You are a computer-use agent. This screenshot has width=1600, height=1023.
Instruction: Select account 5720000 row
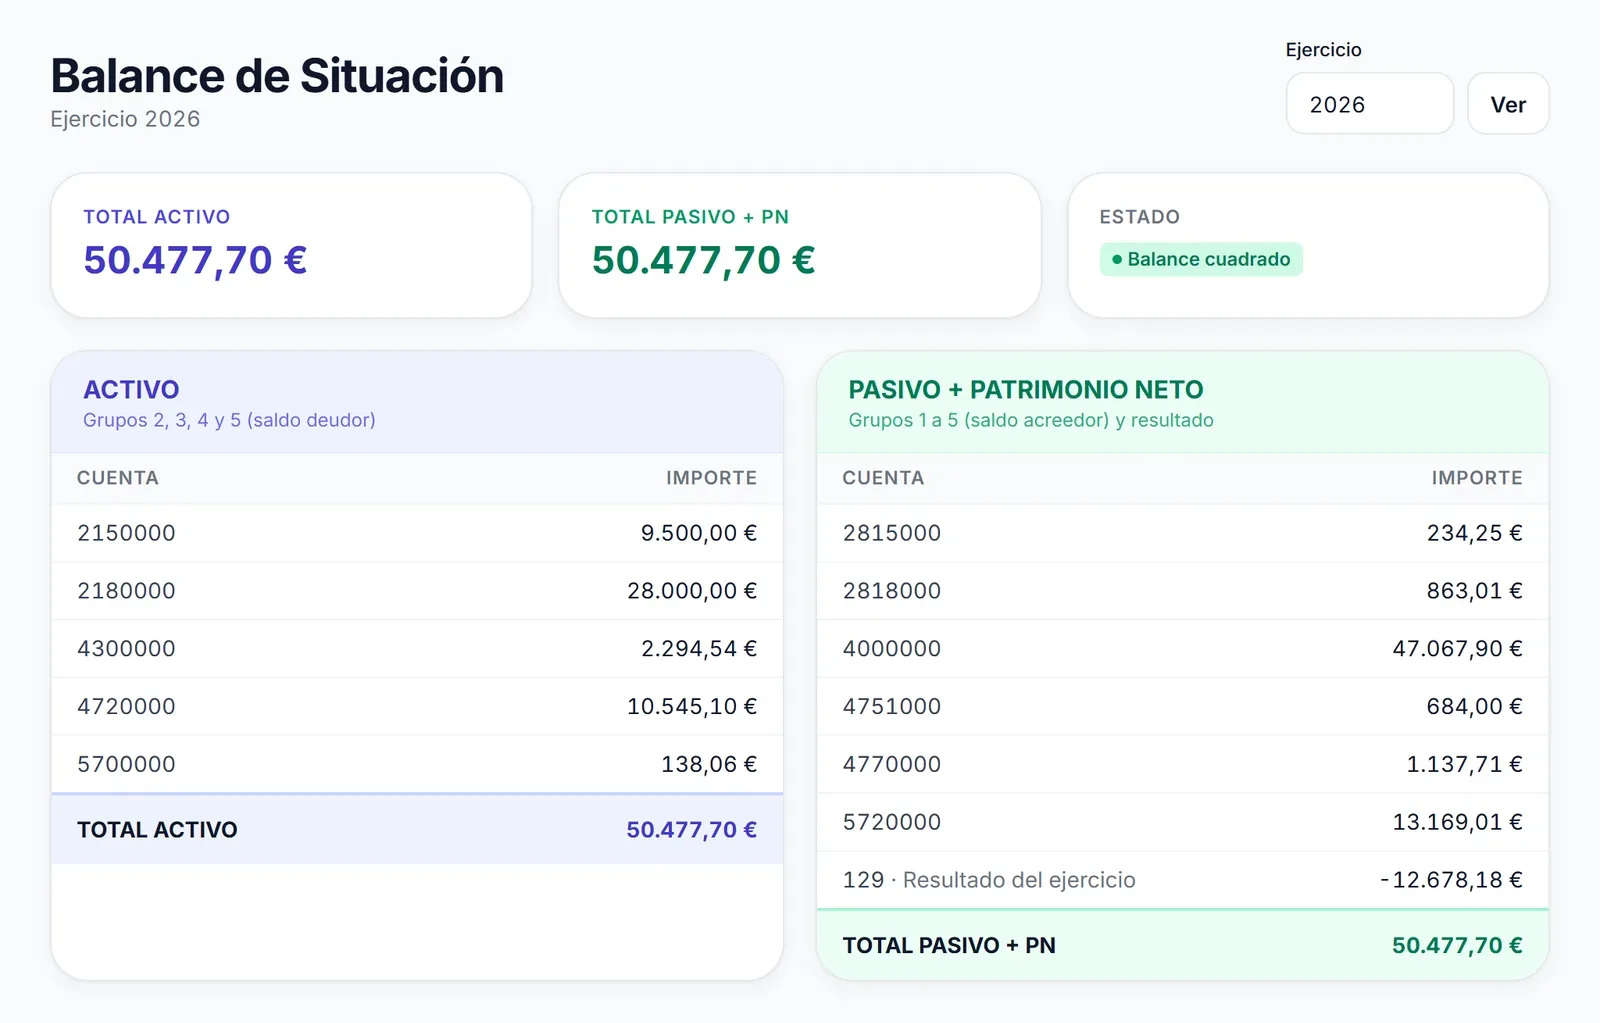click(x=1183, y=823)
